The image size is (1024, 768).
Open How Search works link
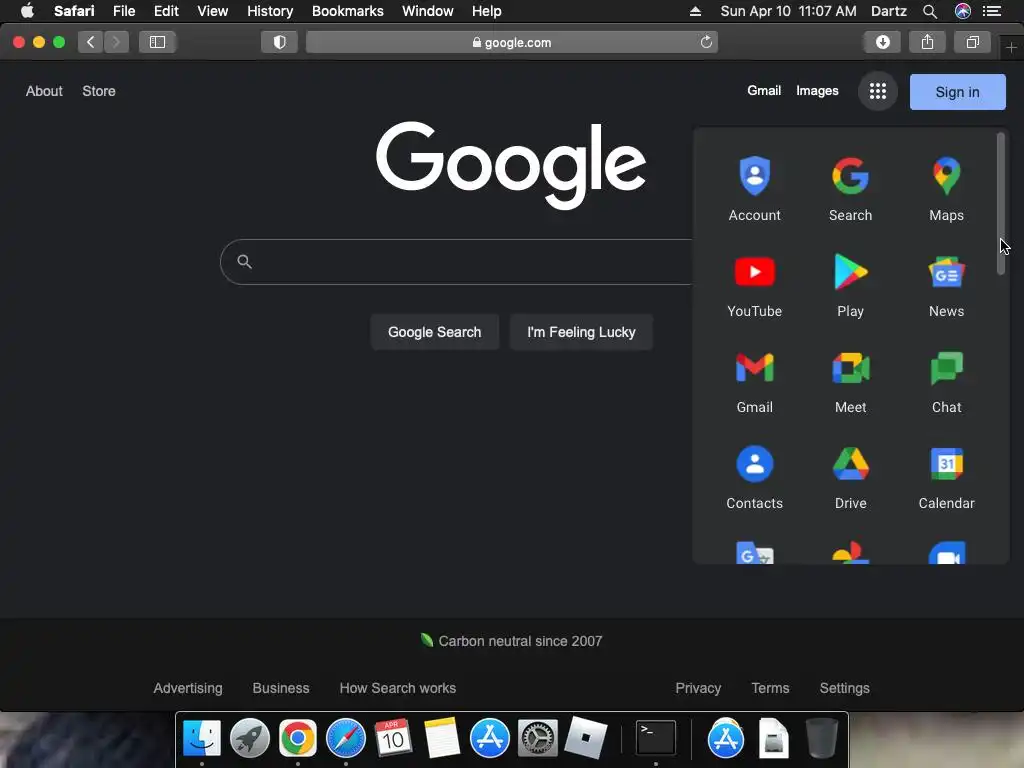pos(398,688)
